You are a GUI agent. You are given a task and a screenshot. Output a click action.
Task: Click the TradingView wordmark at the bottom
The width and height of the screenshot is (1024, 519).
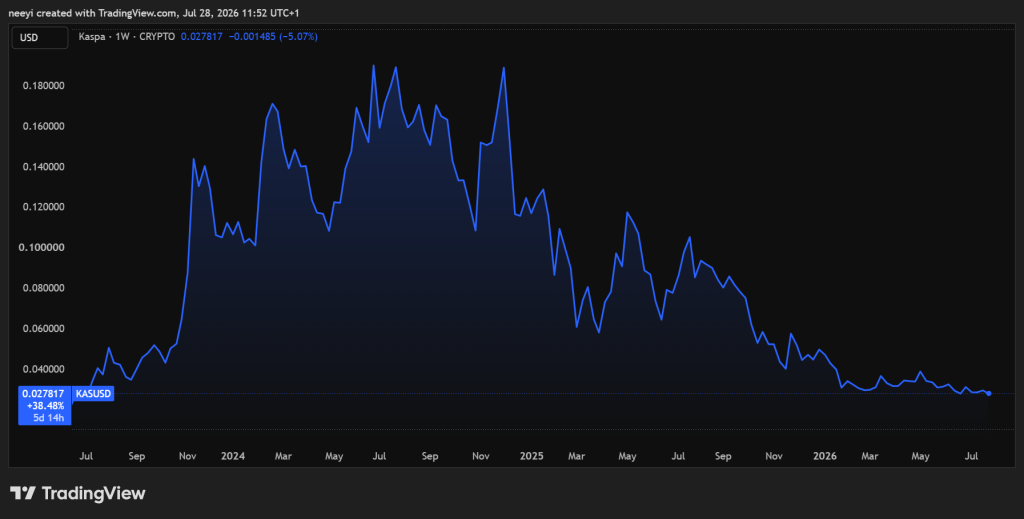tap(93, 494)
